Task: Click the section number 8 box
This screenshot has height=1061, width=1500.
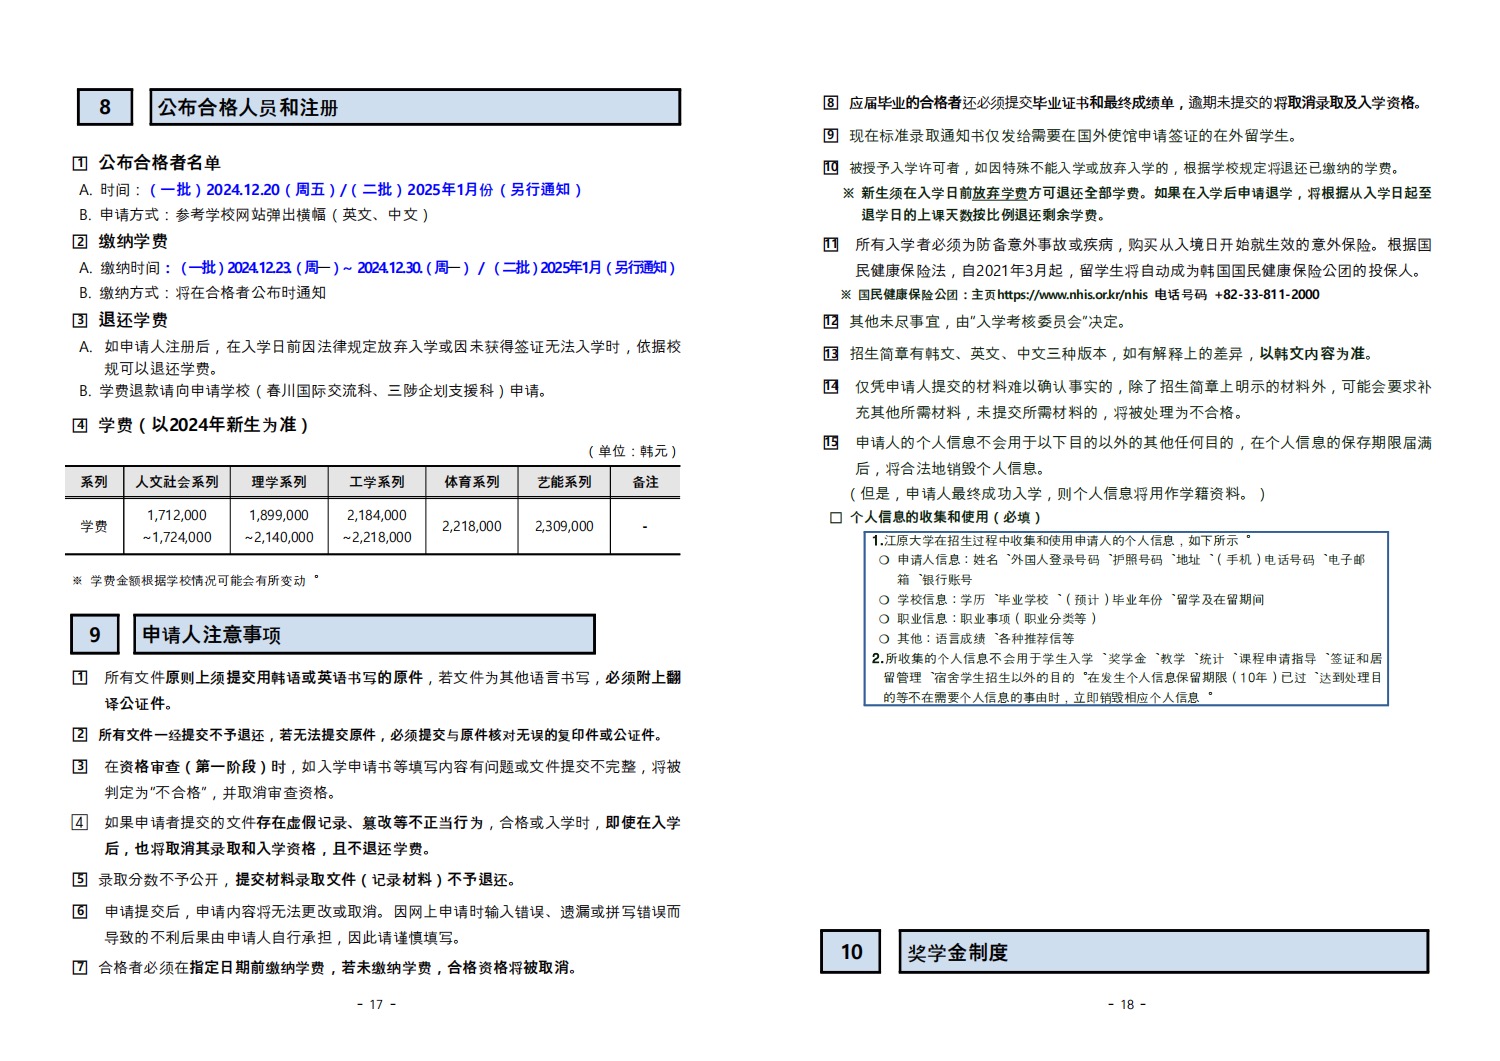Action: pyautogui.click(x=105, y=107)
